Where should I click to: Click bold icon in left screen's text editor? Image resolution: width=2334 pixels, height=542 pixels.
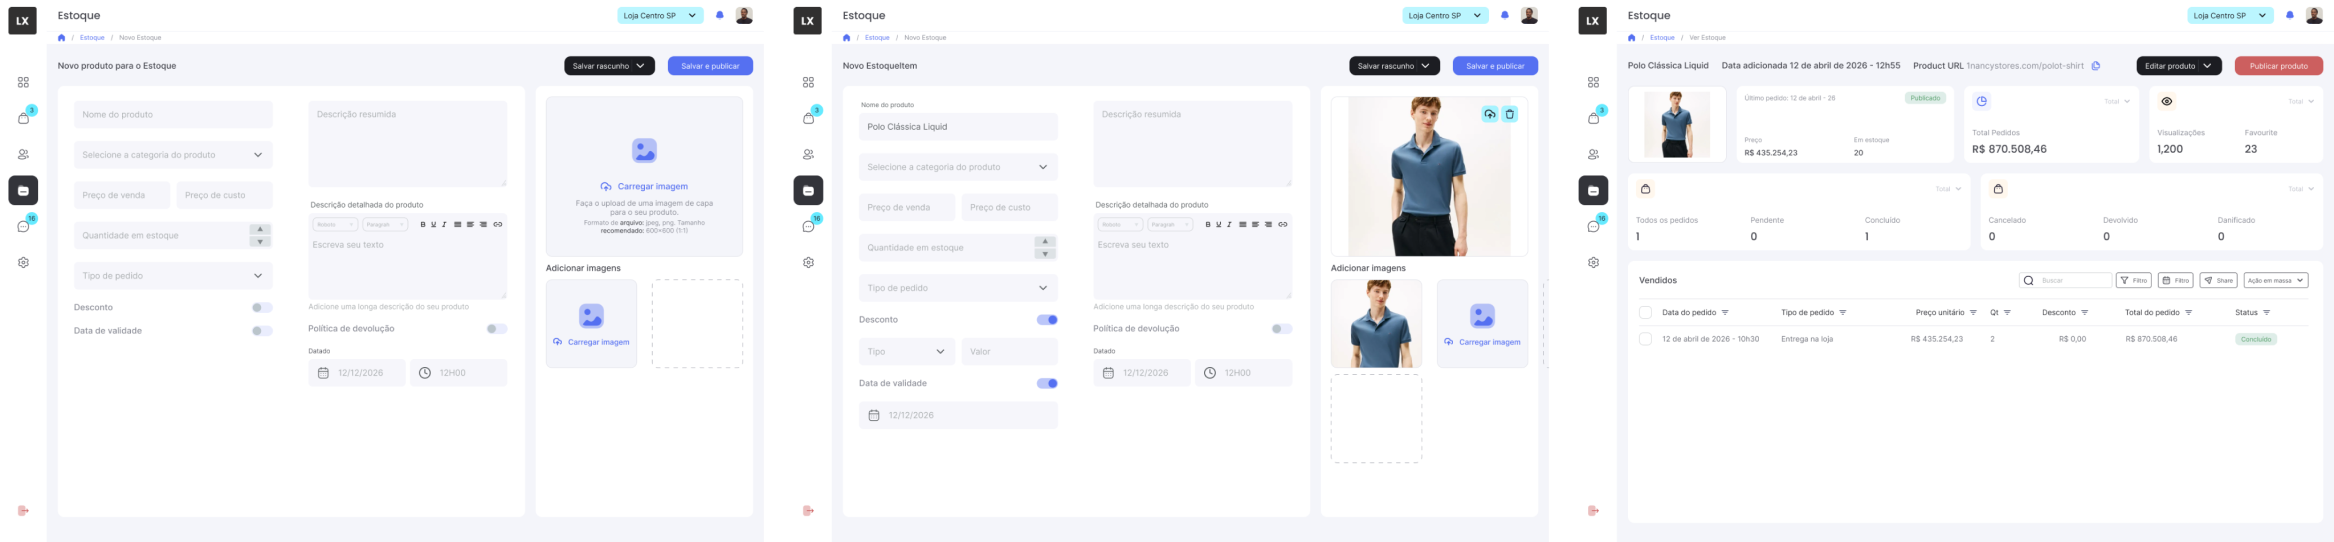click(423, 224)
